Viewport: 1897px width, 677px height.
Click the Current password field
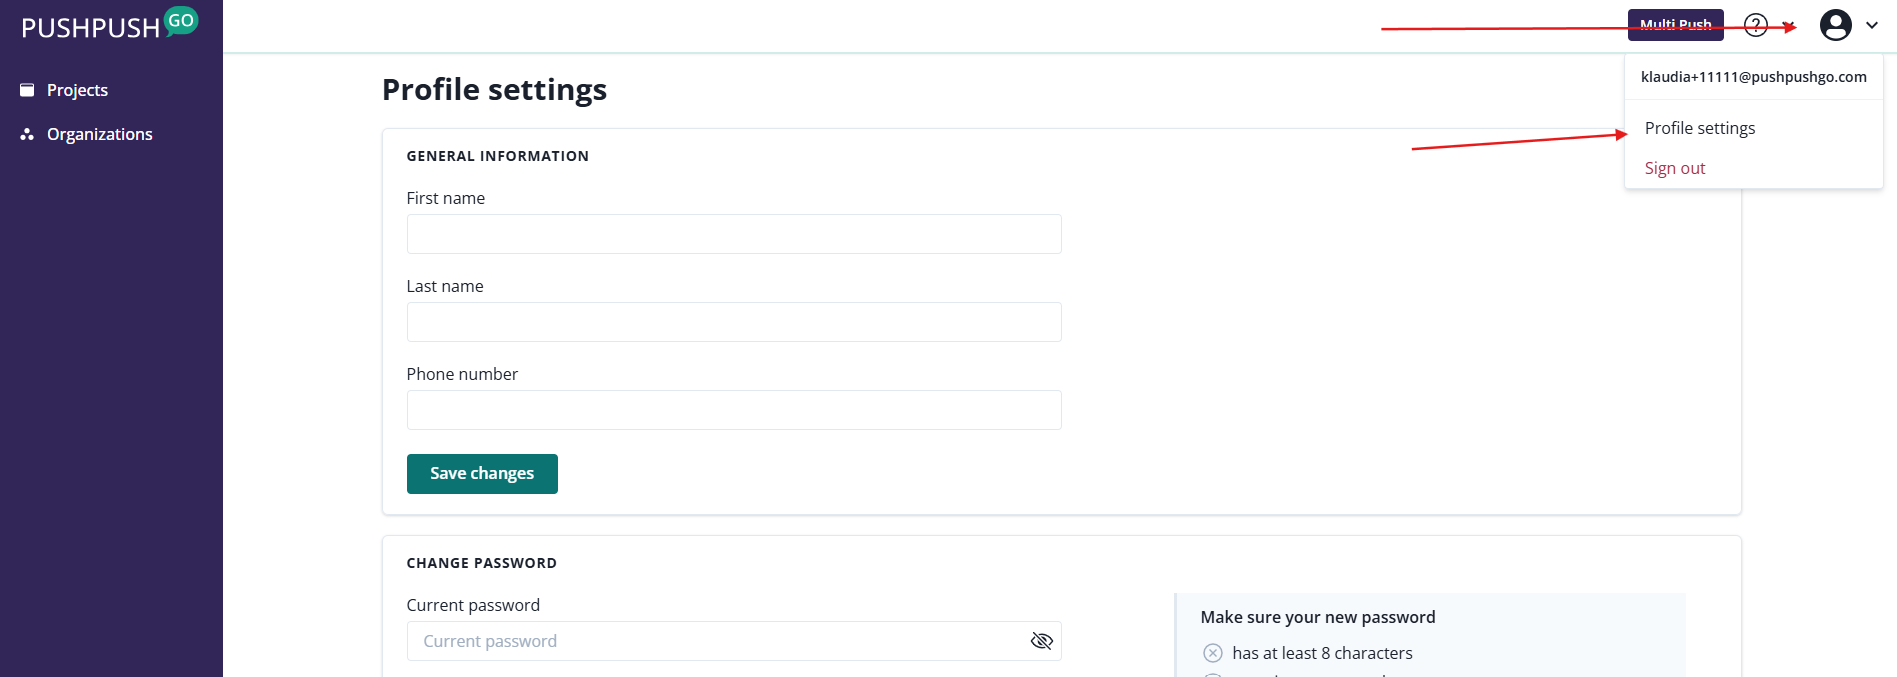715,641
